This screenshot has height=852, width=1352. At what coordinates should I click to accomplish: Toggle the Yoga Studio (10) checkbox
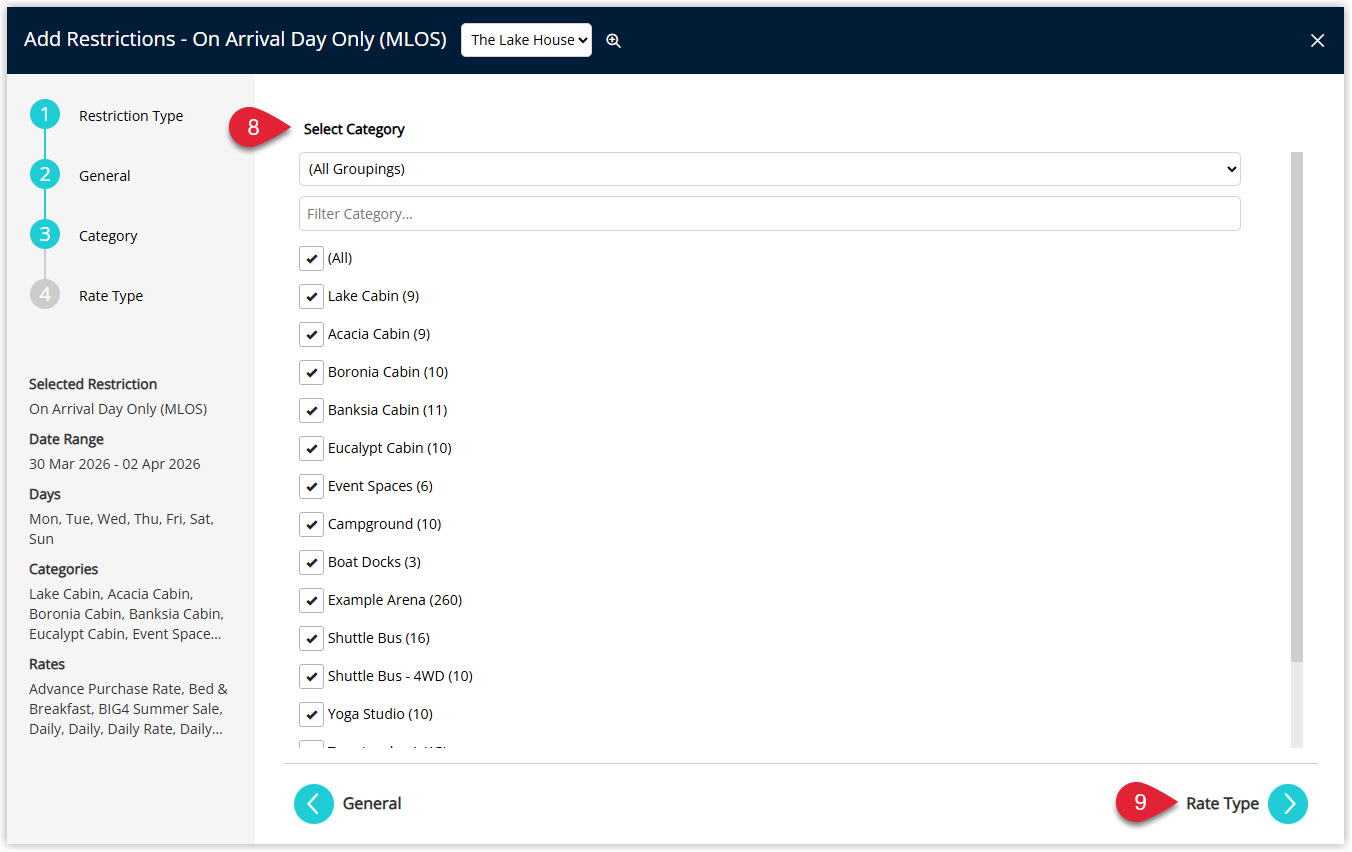[312, 714]
